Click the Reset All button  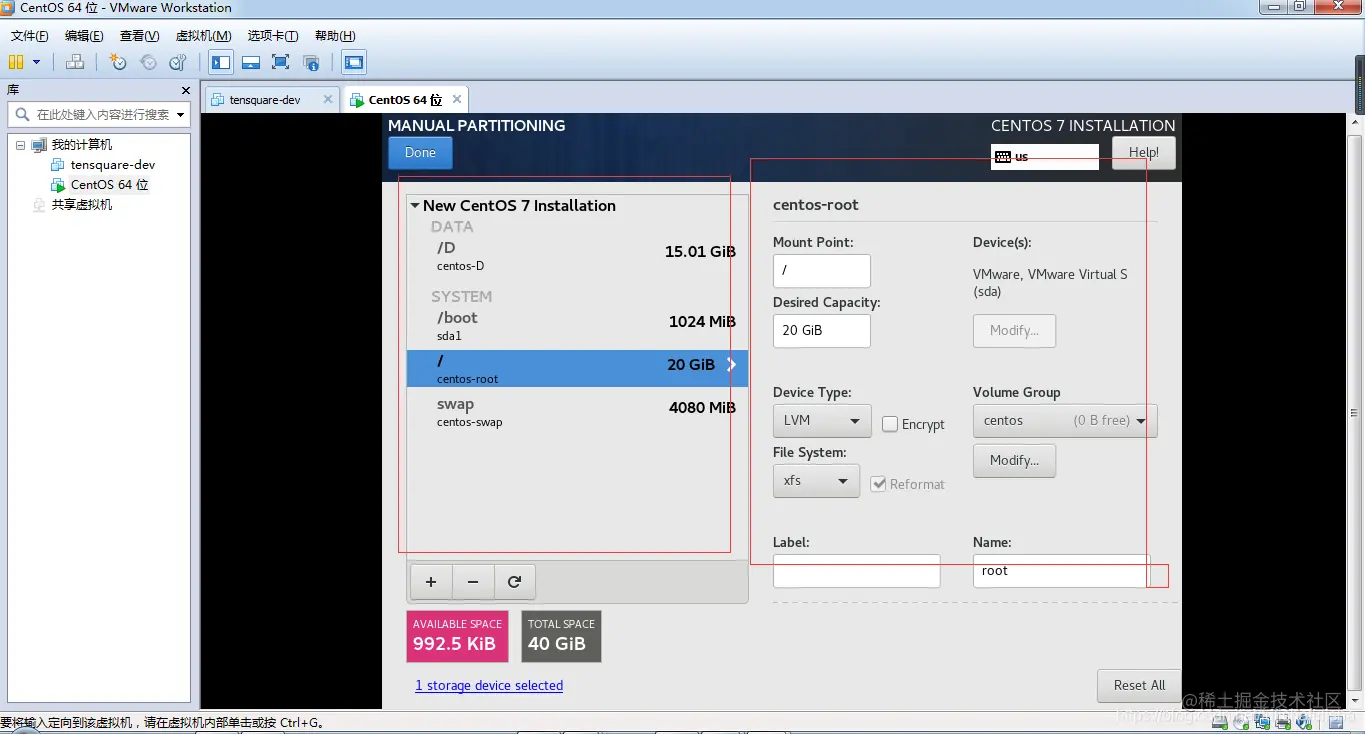[1139, 686]
